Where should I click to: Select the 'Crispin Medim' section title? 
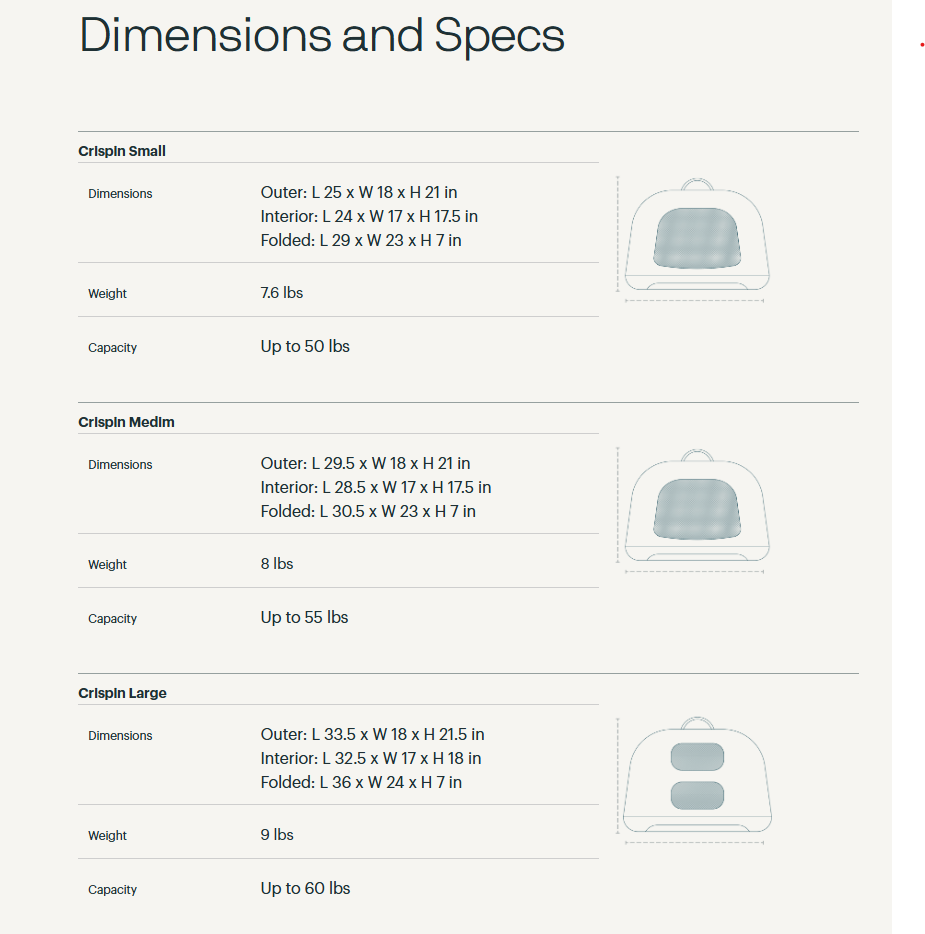point(126,422)
